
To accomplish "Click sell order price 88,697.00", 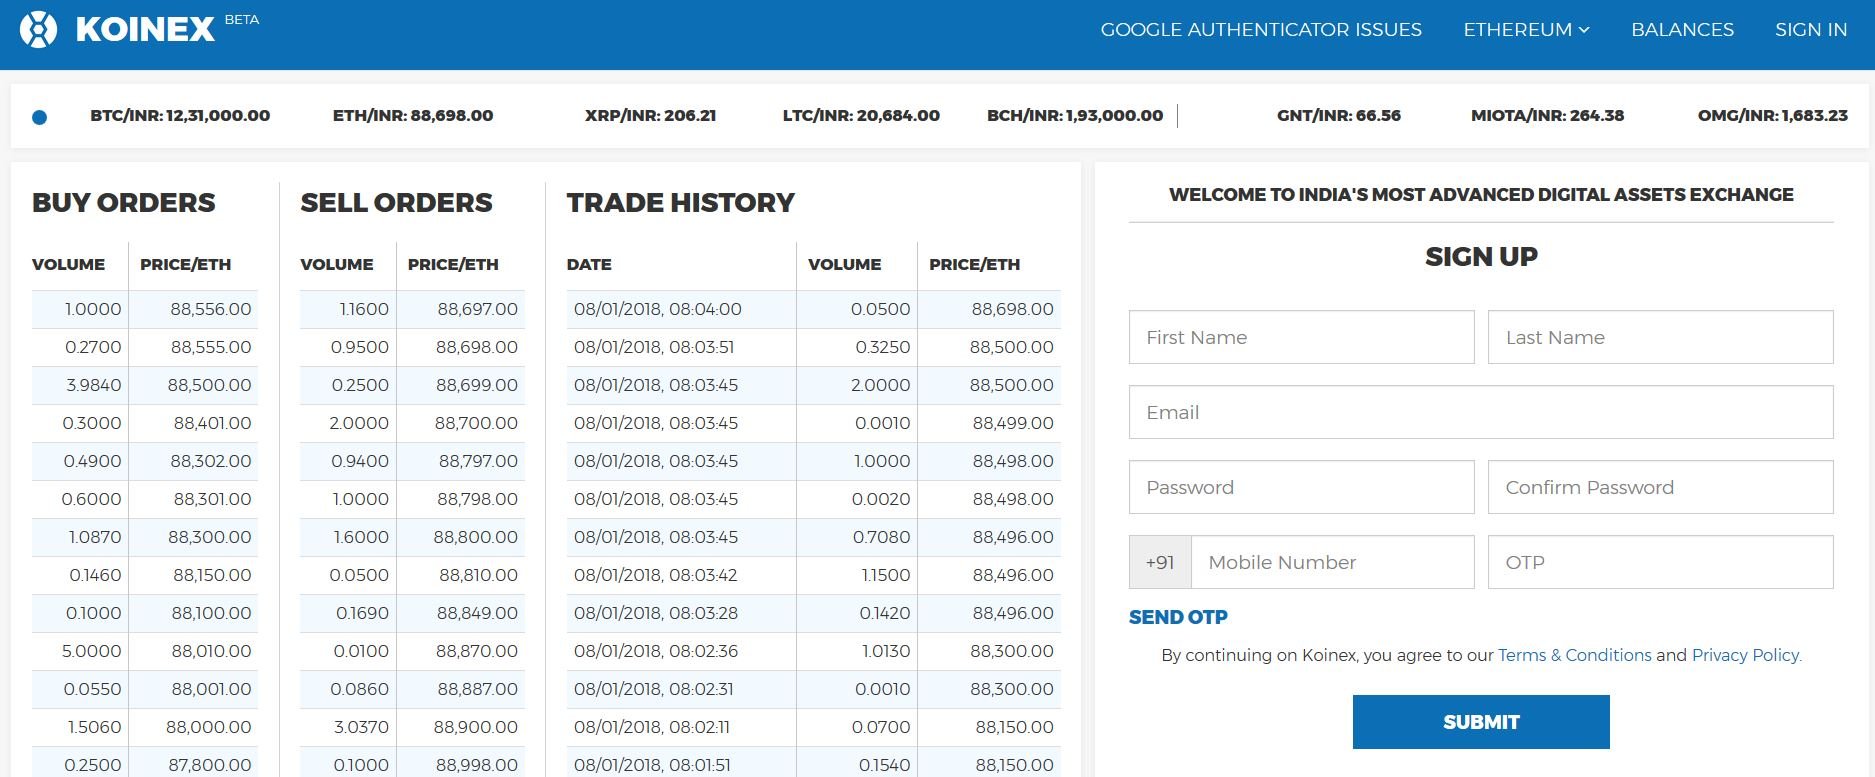I will [x=478, y=309].
